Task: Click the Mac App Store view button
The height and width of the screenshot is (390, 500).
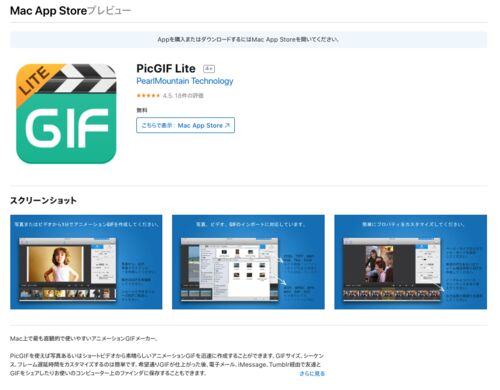Action: click(185, 125)
